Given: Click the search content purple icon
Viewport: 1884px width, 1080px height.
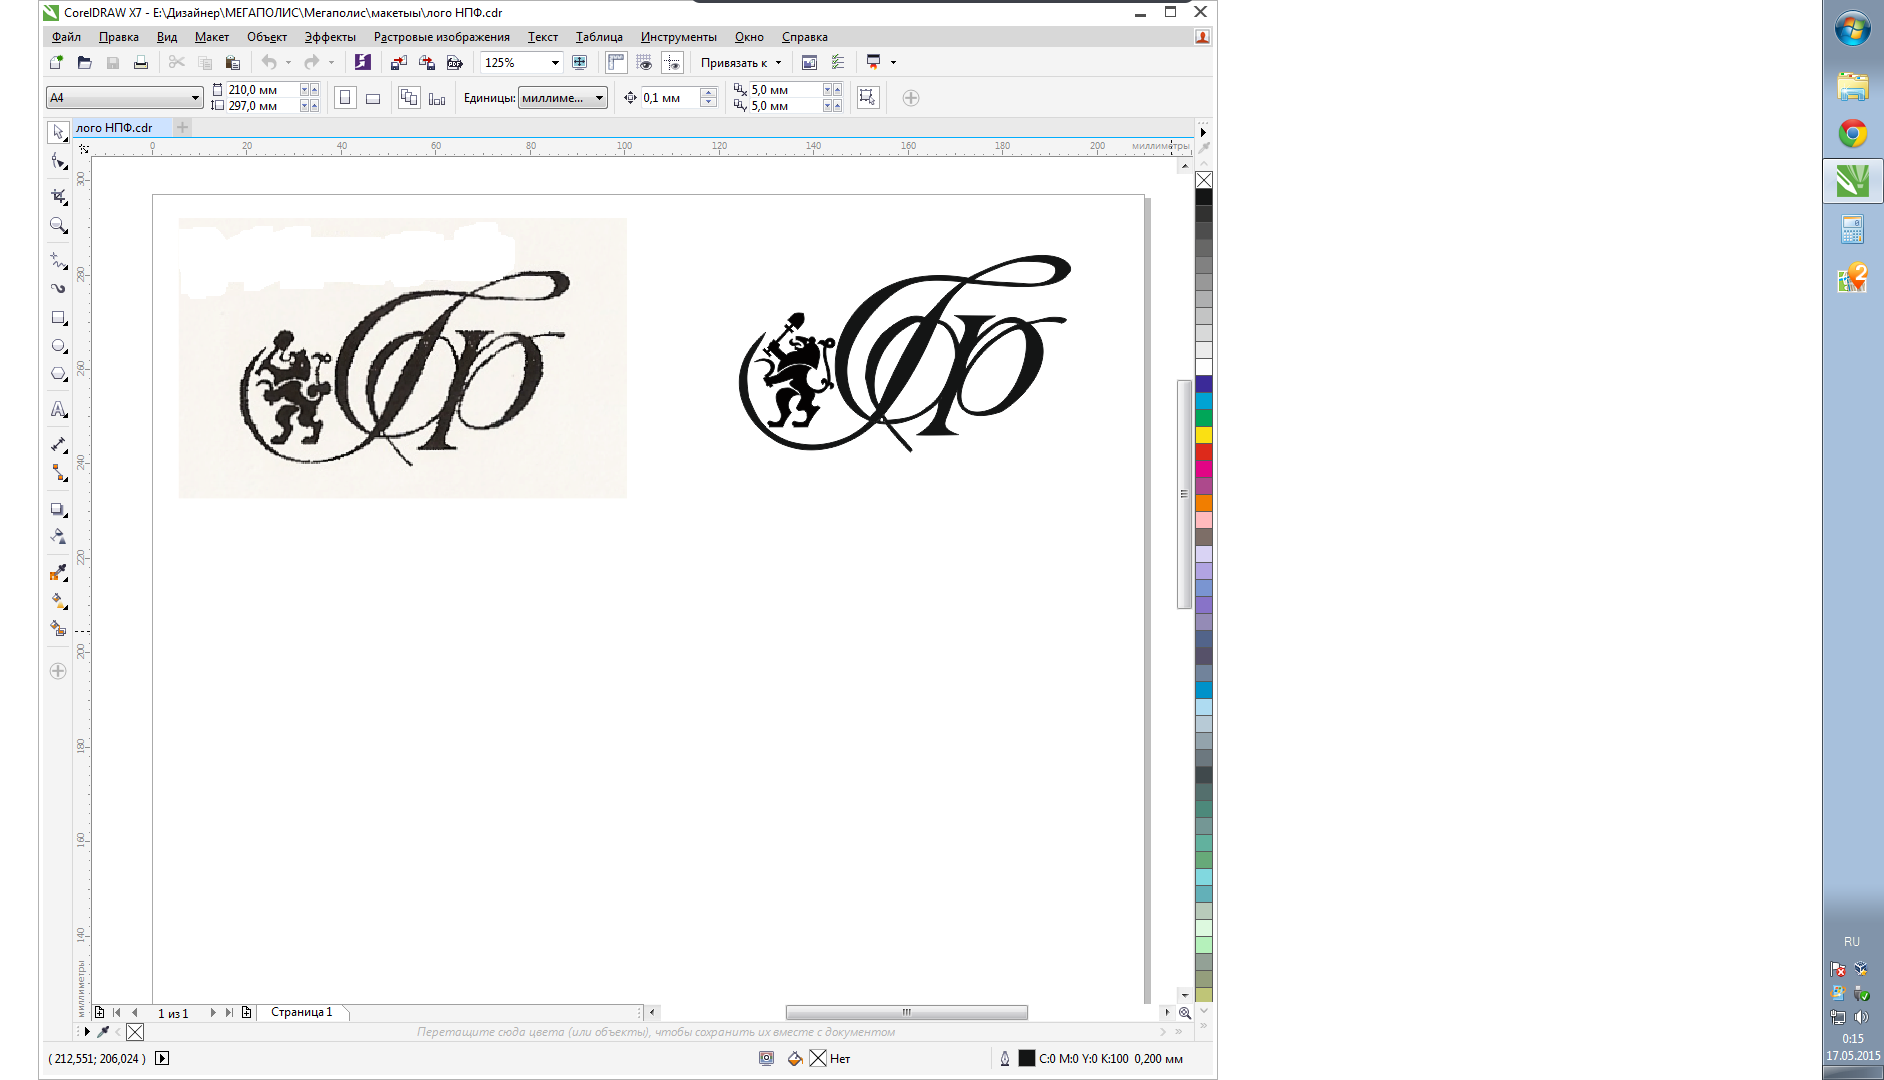Looking at the screenshot, I should point(363,62).
